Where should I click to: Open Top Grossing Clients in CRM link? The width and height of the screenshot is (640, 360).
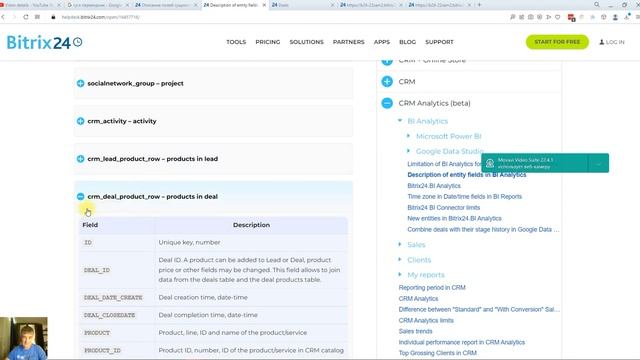tap(438, 353)
